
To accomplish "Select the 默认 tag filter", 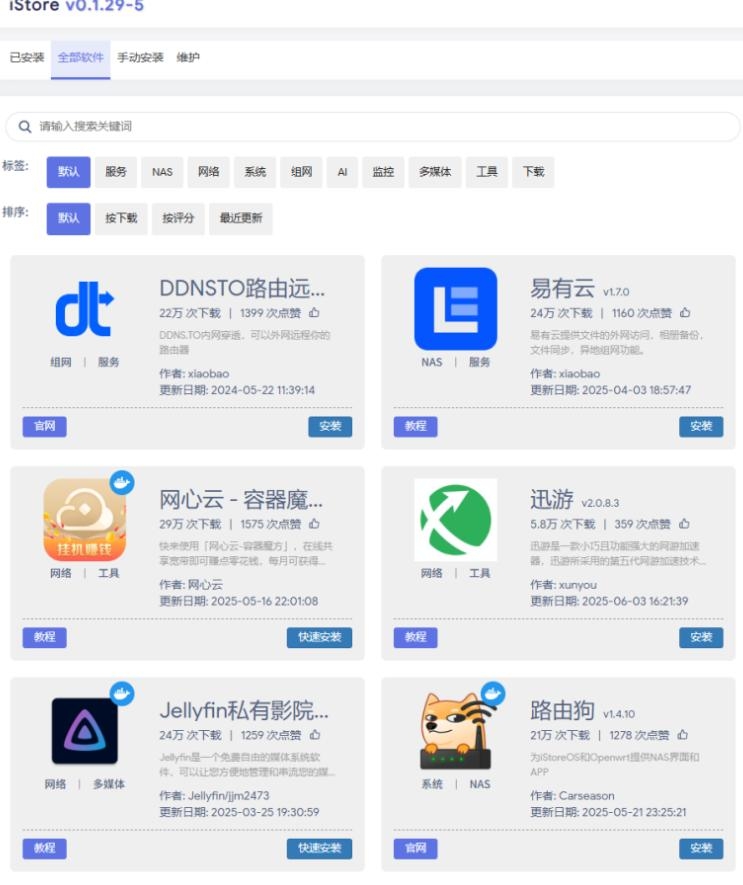I will click(x=68, y=172).
